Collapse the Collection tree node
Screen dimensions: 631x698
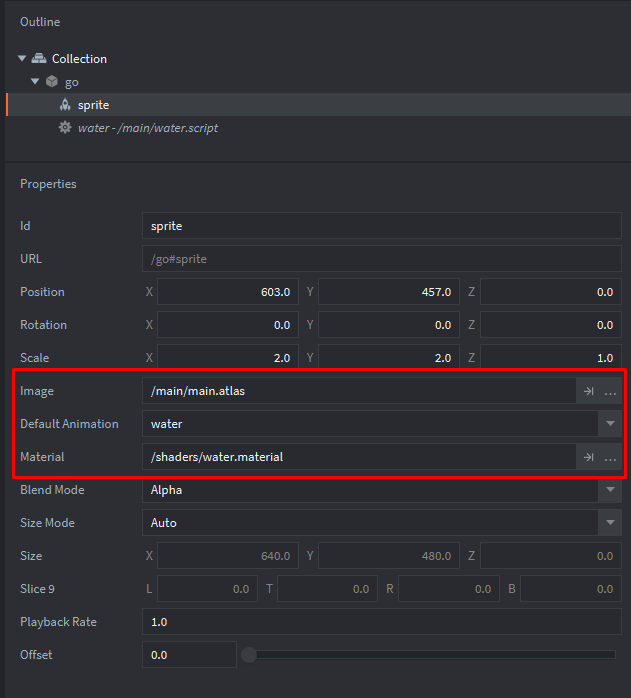pyautogui.click(x=22, y=59)
